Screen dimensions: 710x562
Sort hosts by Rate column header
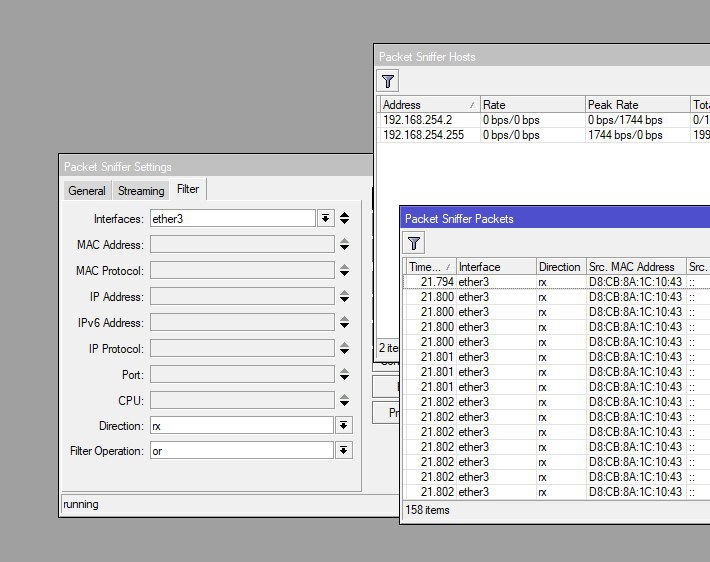click(532, 105)
